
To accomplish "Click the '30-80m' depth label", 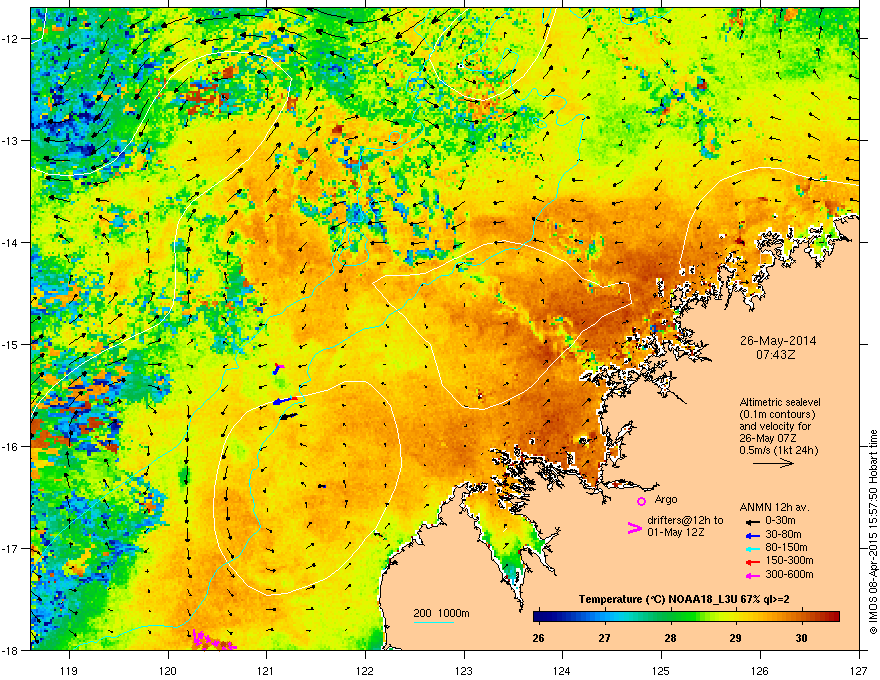I will [x=783, y=535].
